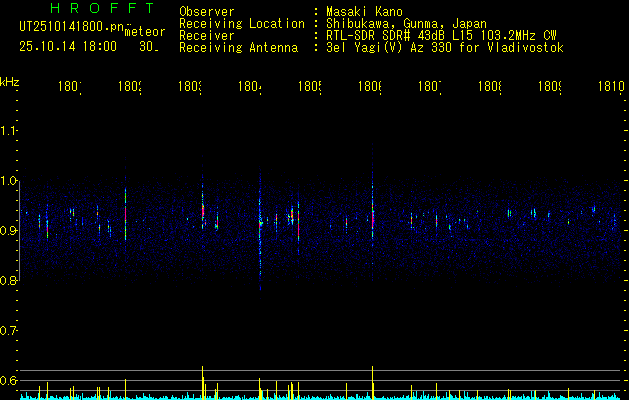Click the 1.0 frequency axis label
This screenshot has height=400, width=629.
(8, 181)
